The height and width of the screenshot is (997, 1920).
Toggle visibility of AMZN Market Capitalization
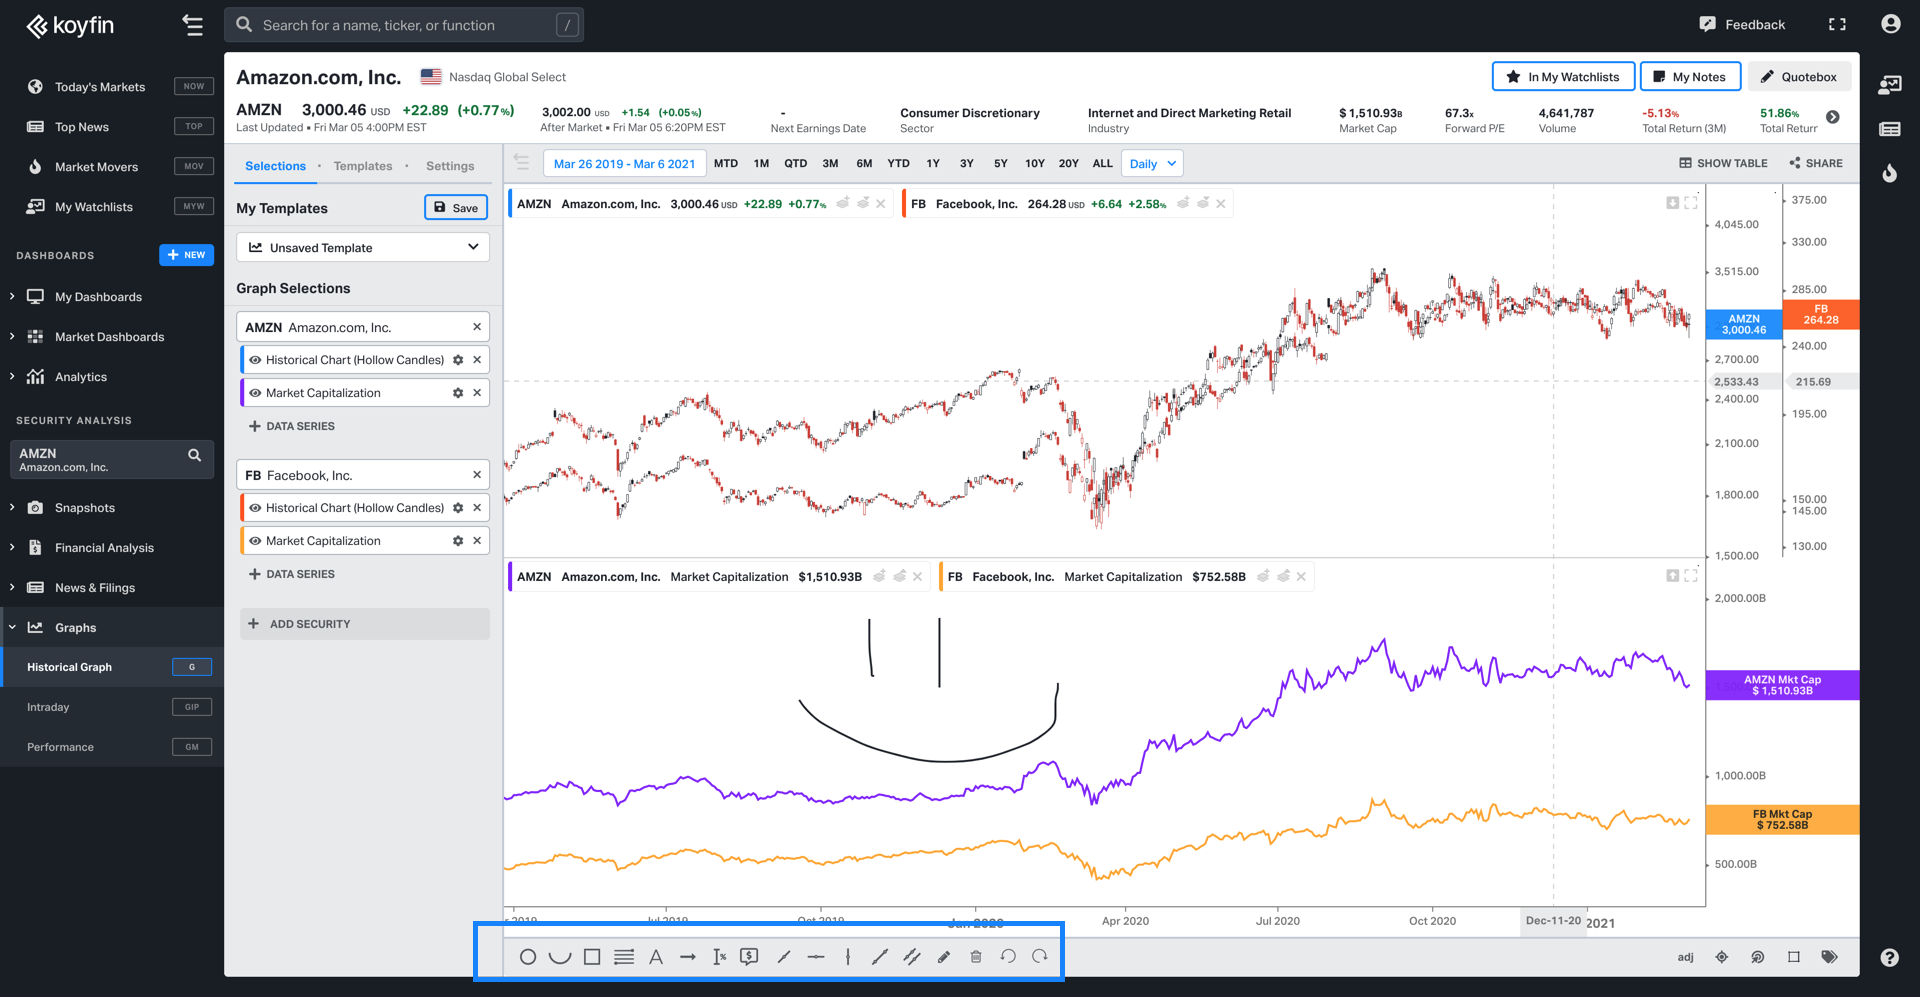(x=255, y=393)
